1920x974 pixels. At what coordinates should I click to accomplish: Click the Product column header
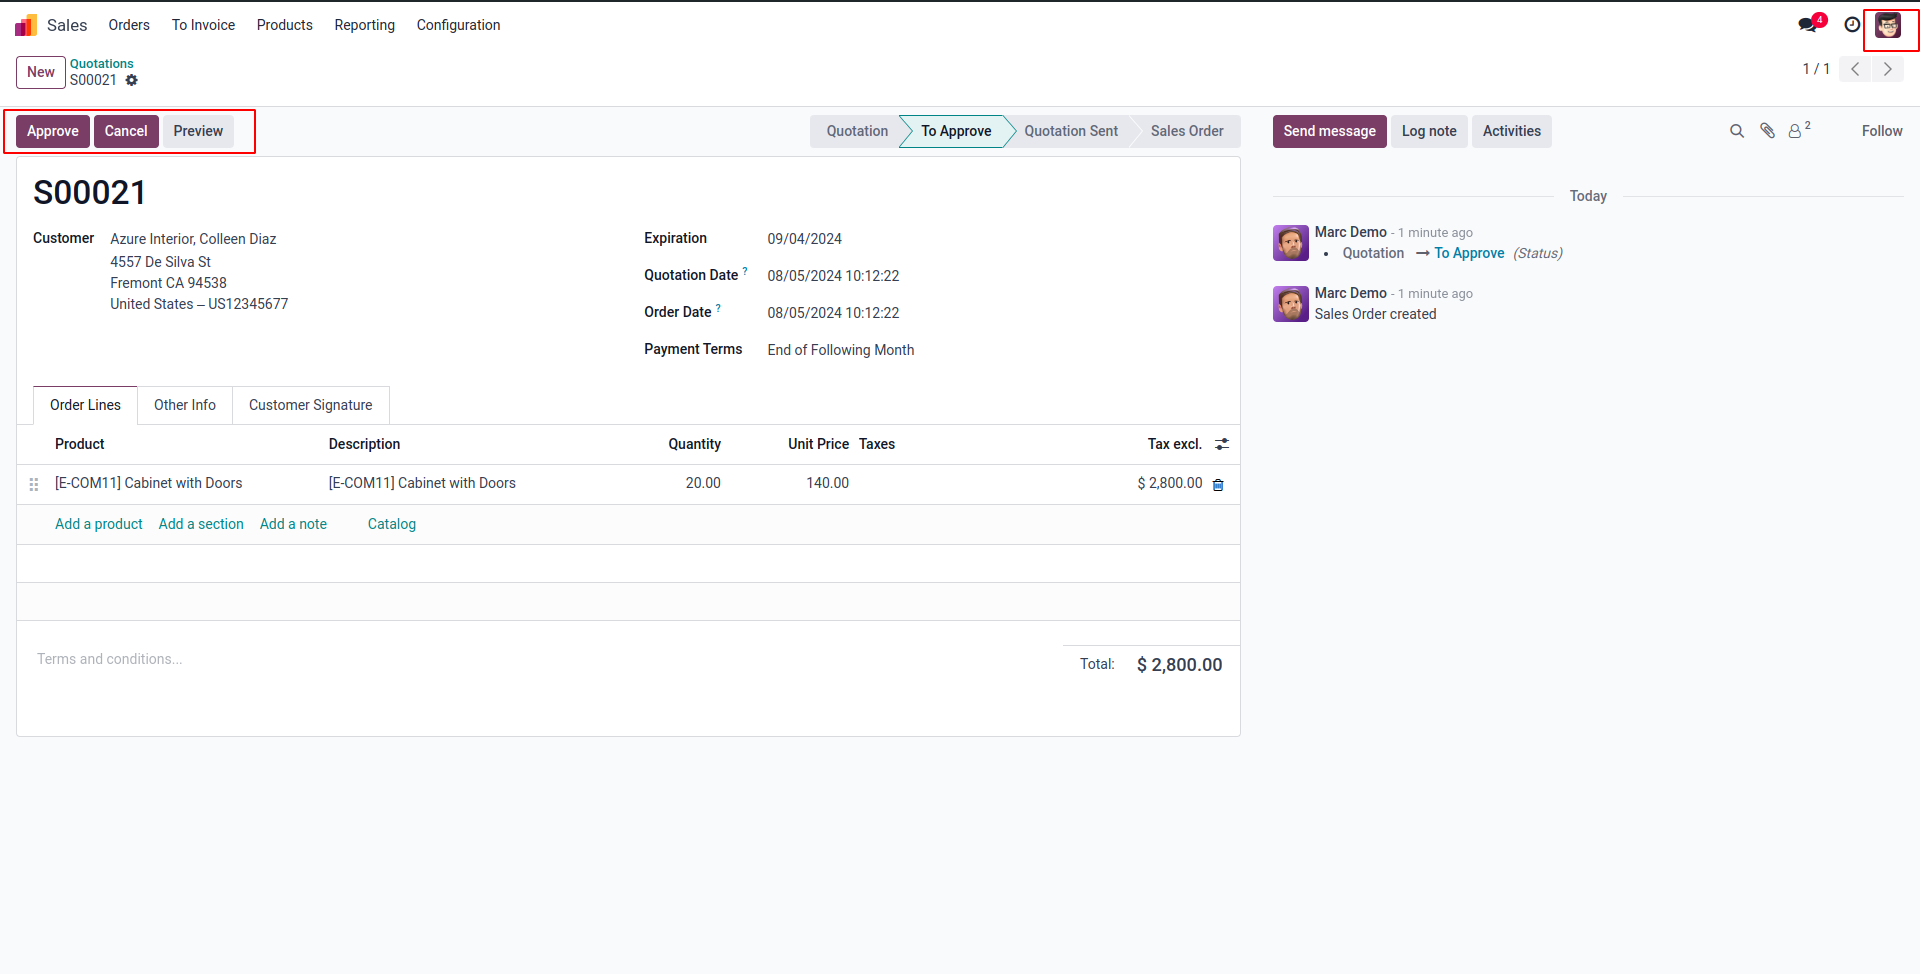pos(80,444)
